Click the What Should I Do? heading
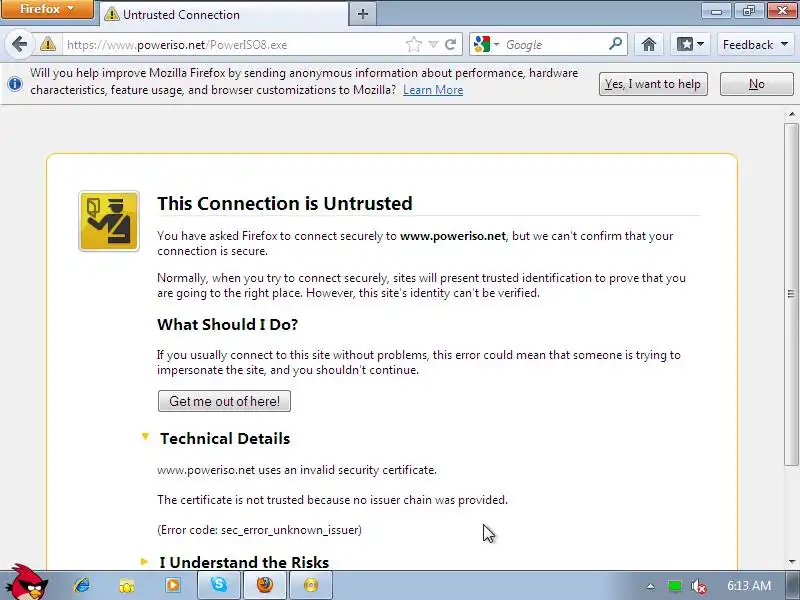 tap(228, 324)
